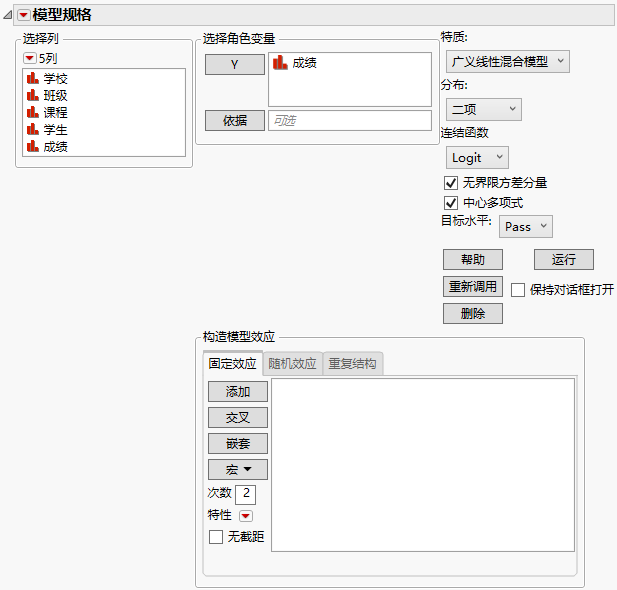617x590 pixels.
Task: Click the nominal icon beside 课程 column
Action: point(33,113)
